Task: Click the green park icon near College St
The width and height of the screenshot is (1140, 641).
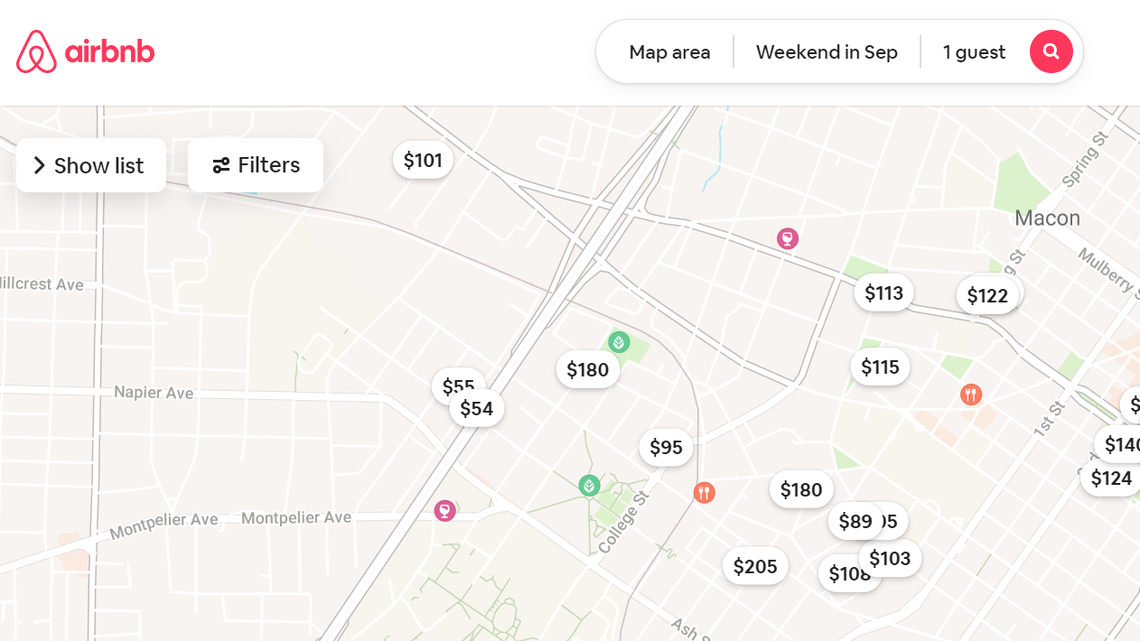Action: pos(590,487)
